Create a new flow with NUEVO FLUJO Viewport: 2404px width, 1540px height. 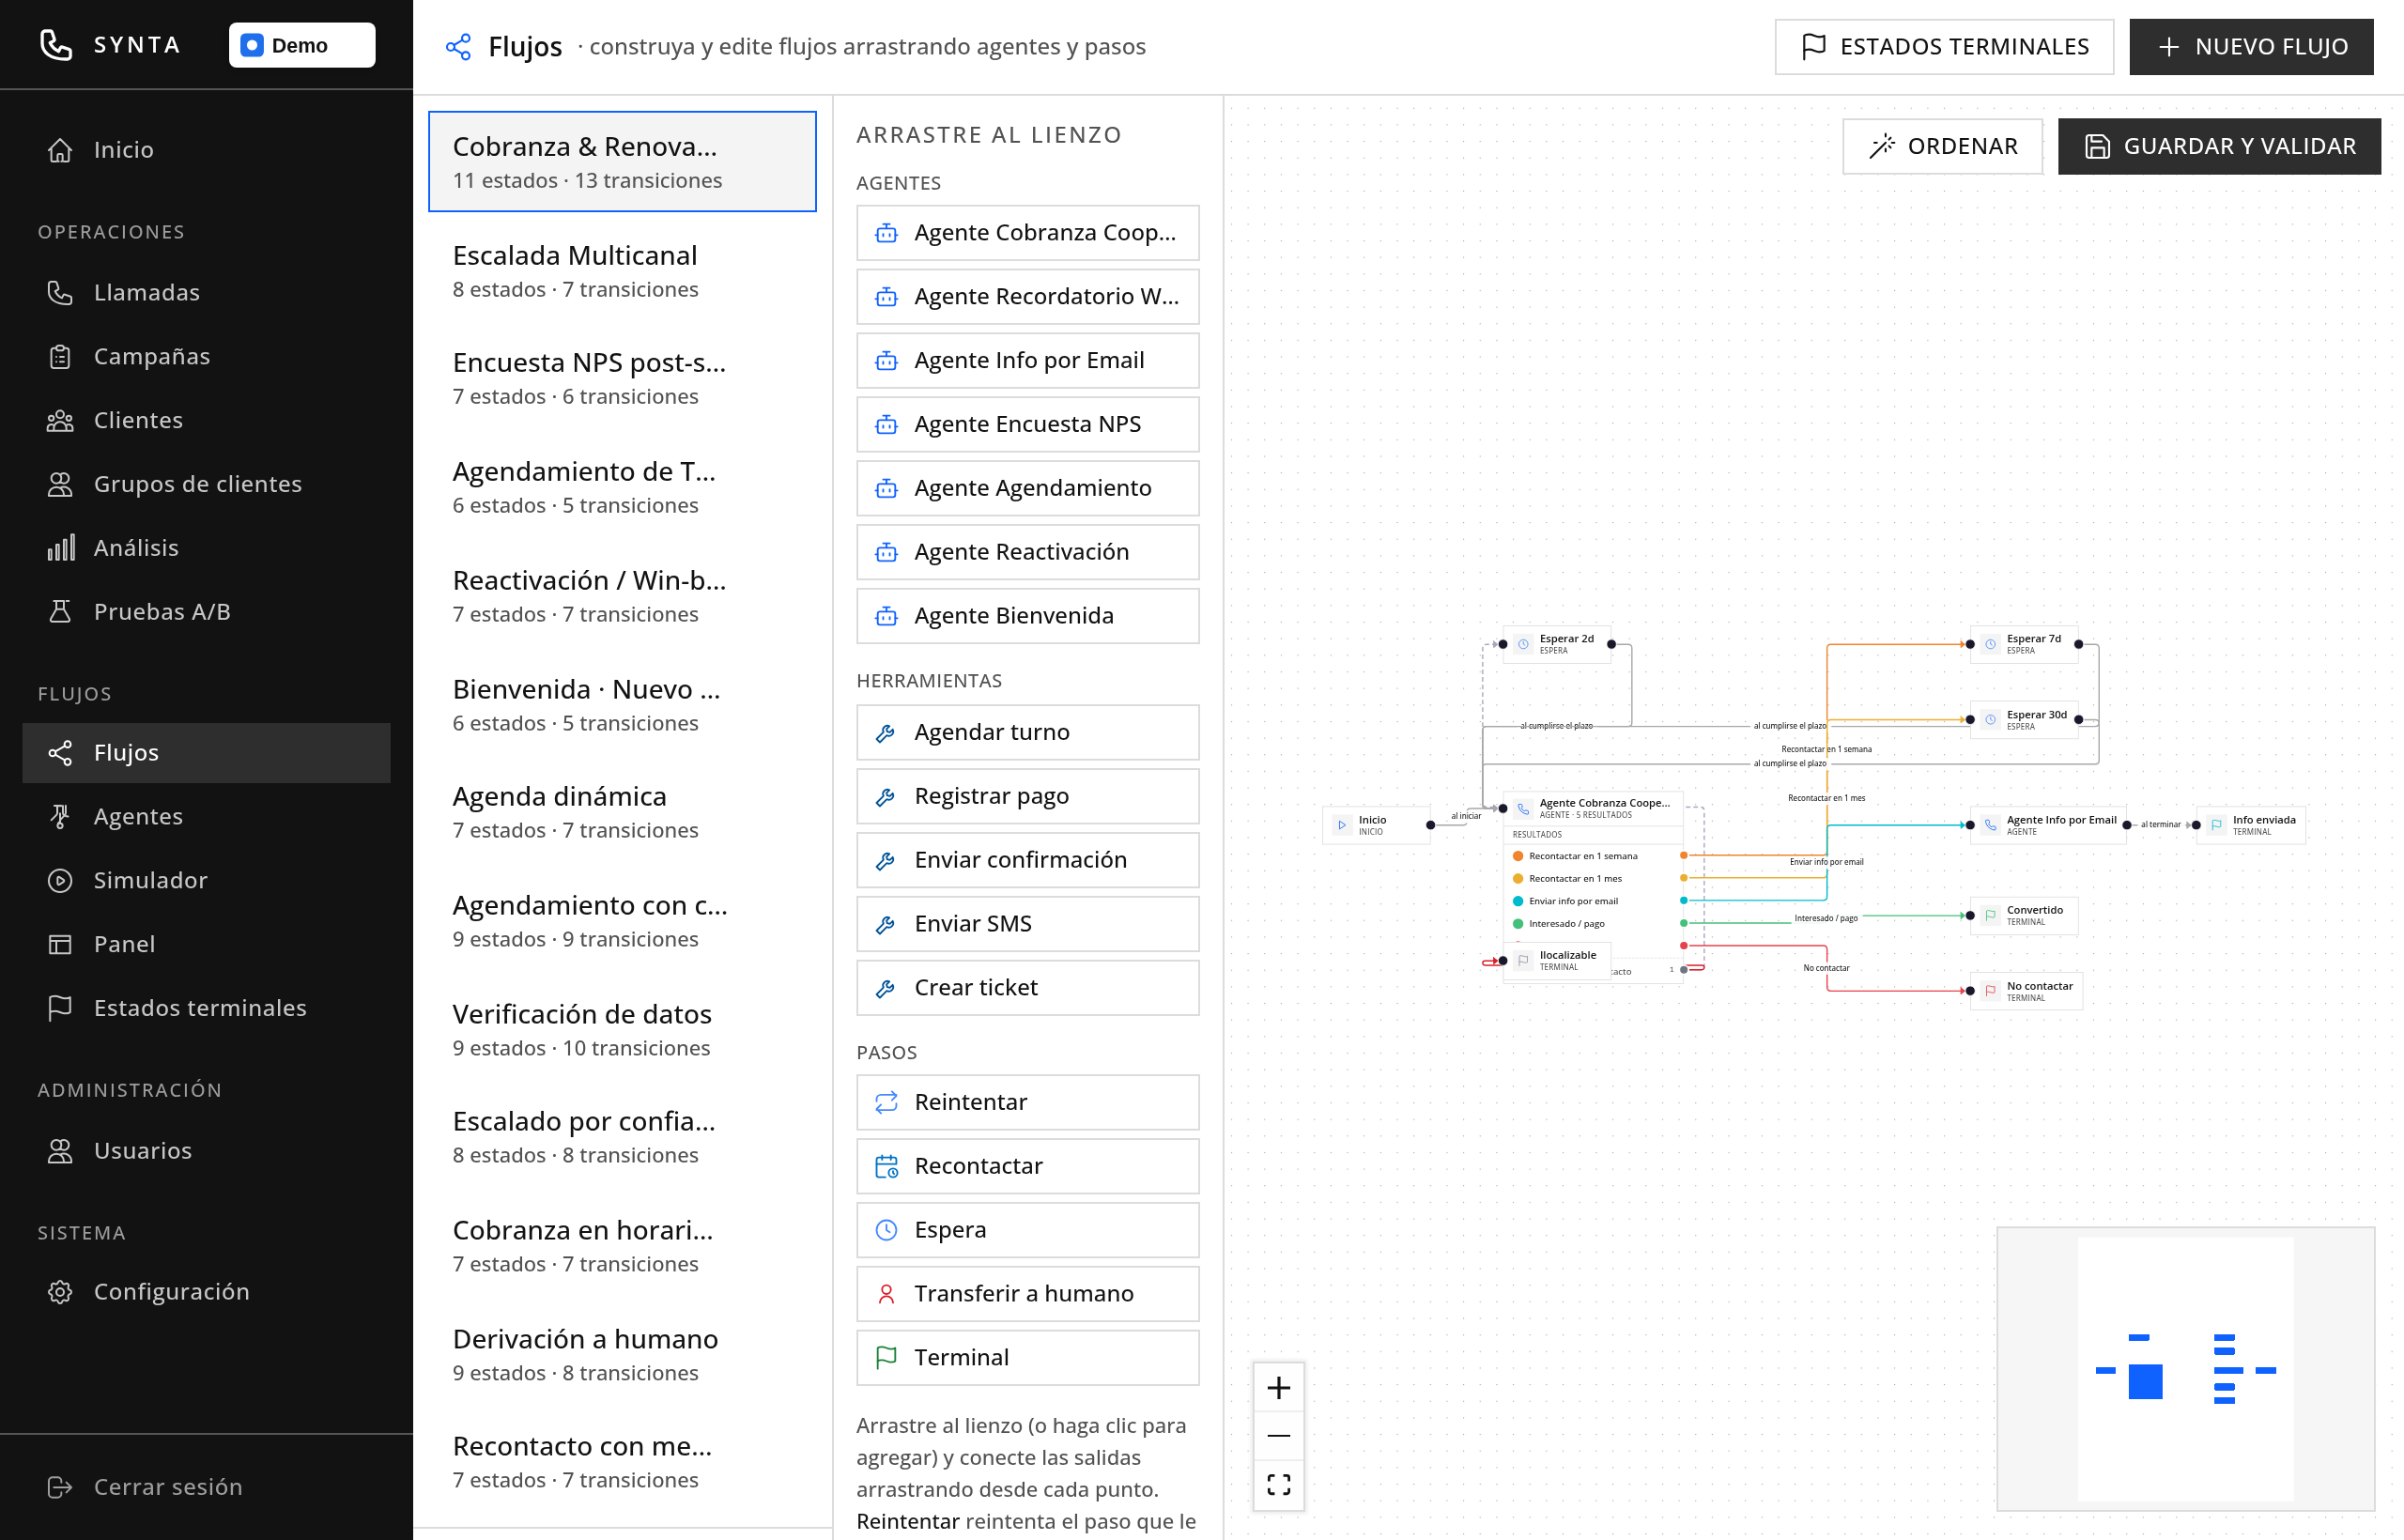coord(2251,46)
